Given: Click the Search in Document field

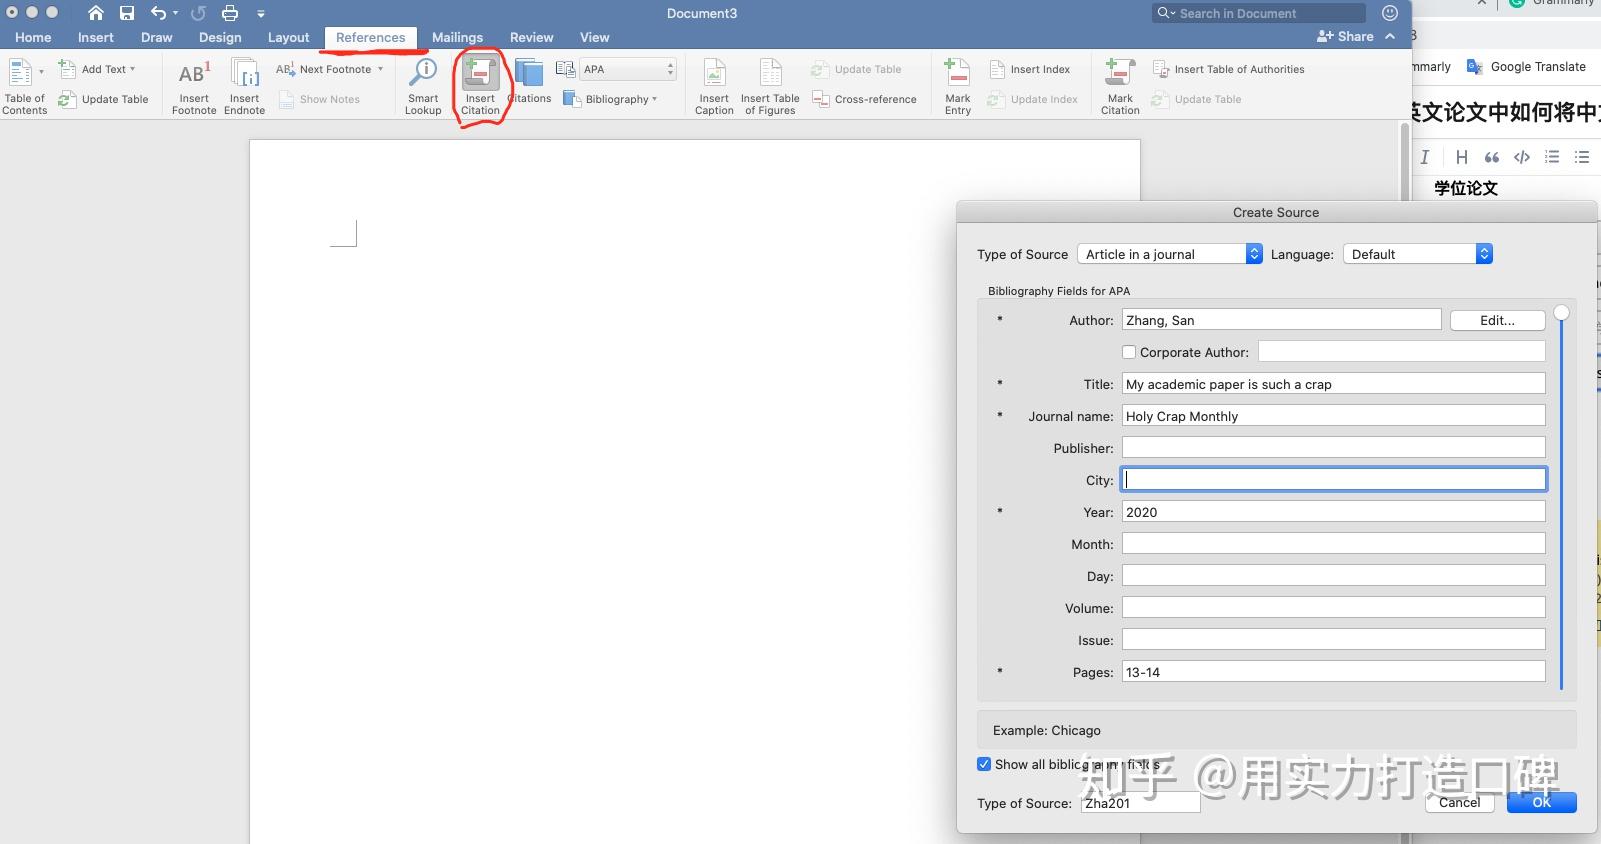Looking at the screenshot, I should (x=1259, y=13).
